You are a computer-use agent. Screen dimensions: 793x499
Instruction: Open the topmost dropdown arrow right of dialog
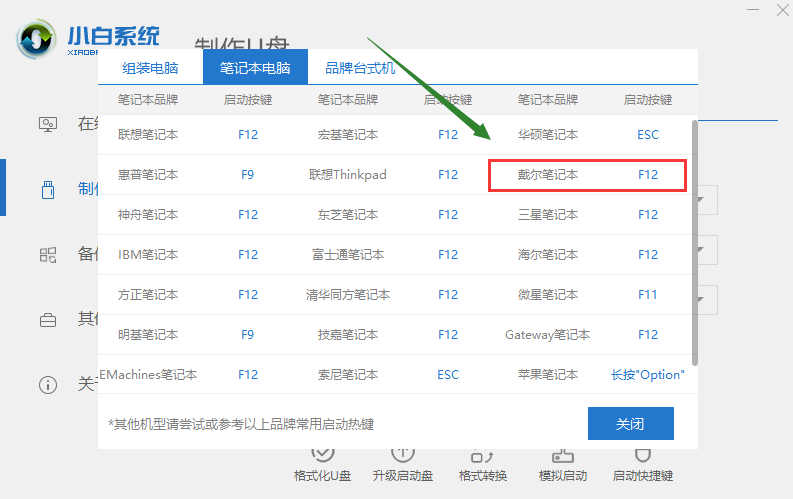click(706, 198)
